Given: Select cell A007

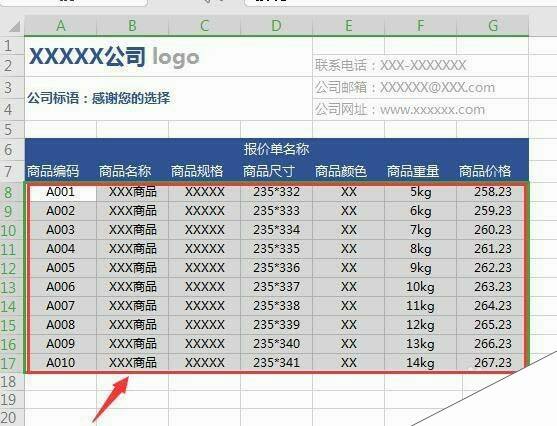Looking at the screenshot, I should [61, 306].
